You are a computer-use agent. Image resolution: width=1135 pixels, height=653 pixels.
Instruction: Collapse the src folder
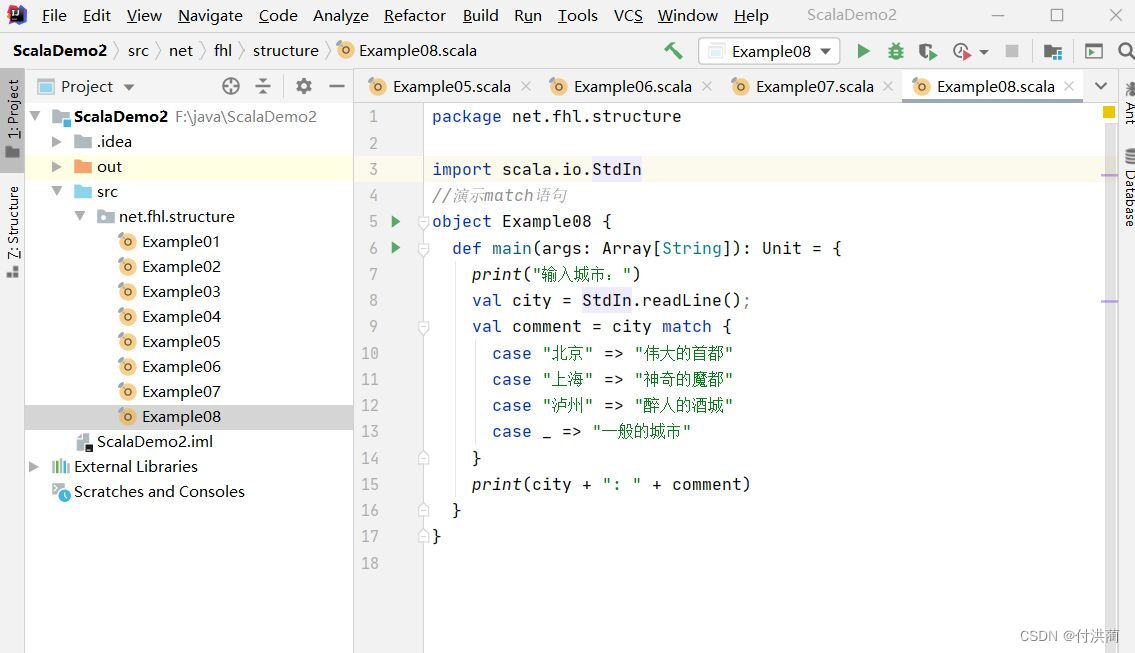(56, 191)
